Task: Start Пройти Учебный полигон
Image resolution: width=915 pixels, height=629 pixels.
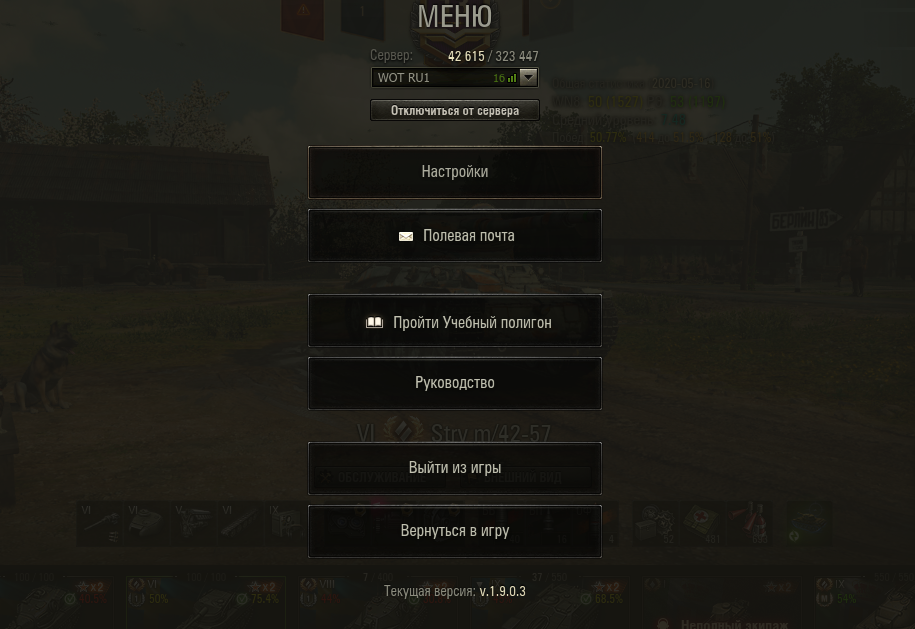Action: pos(455,321)
